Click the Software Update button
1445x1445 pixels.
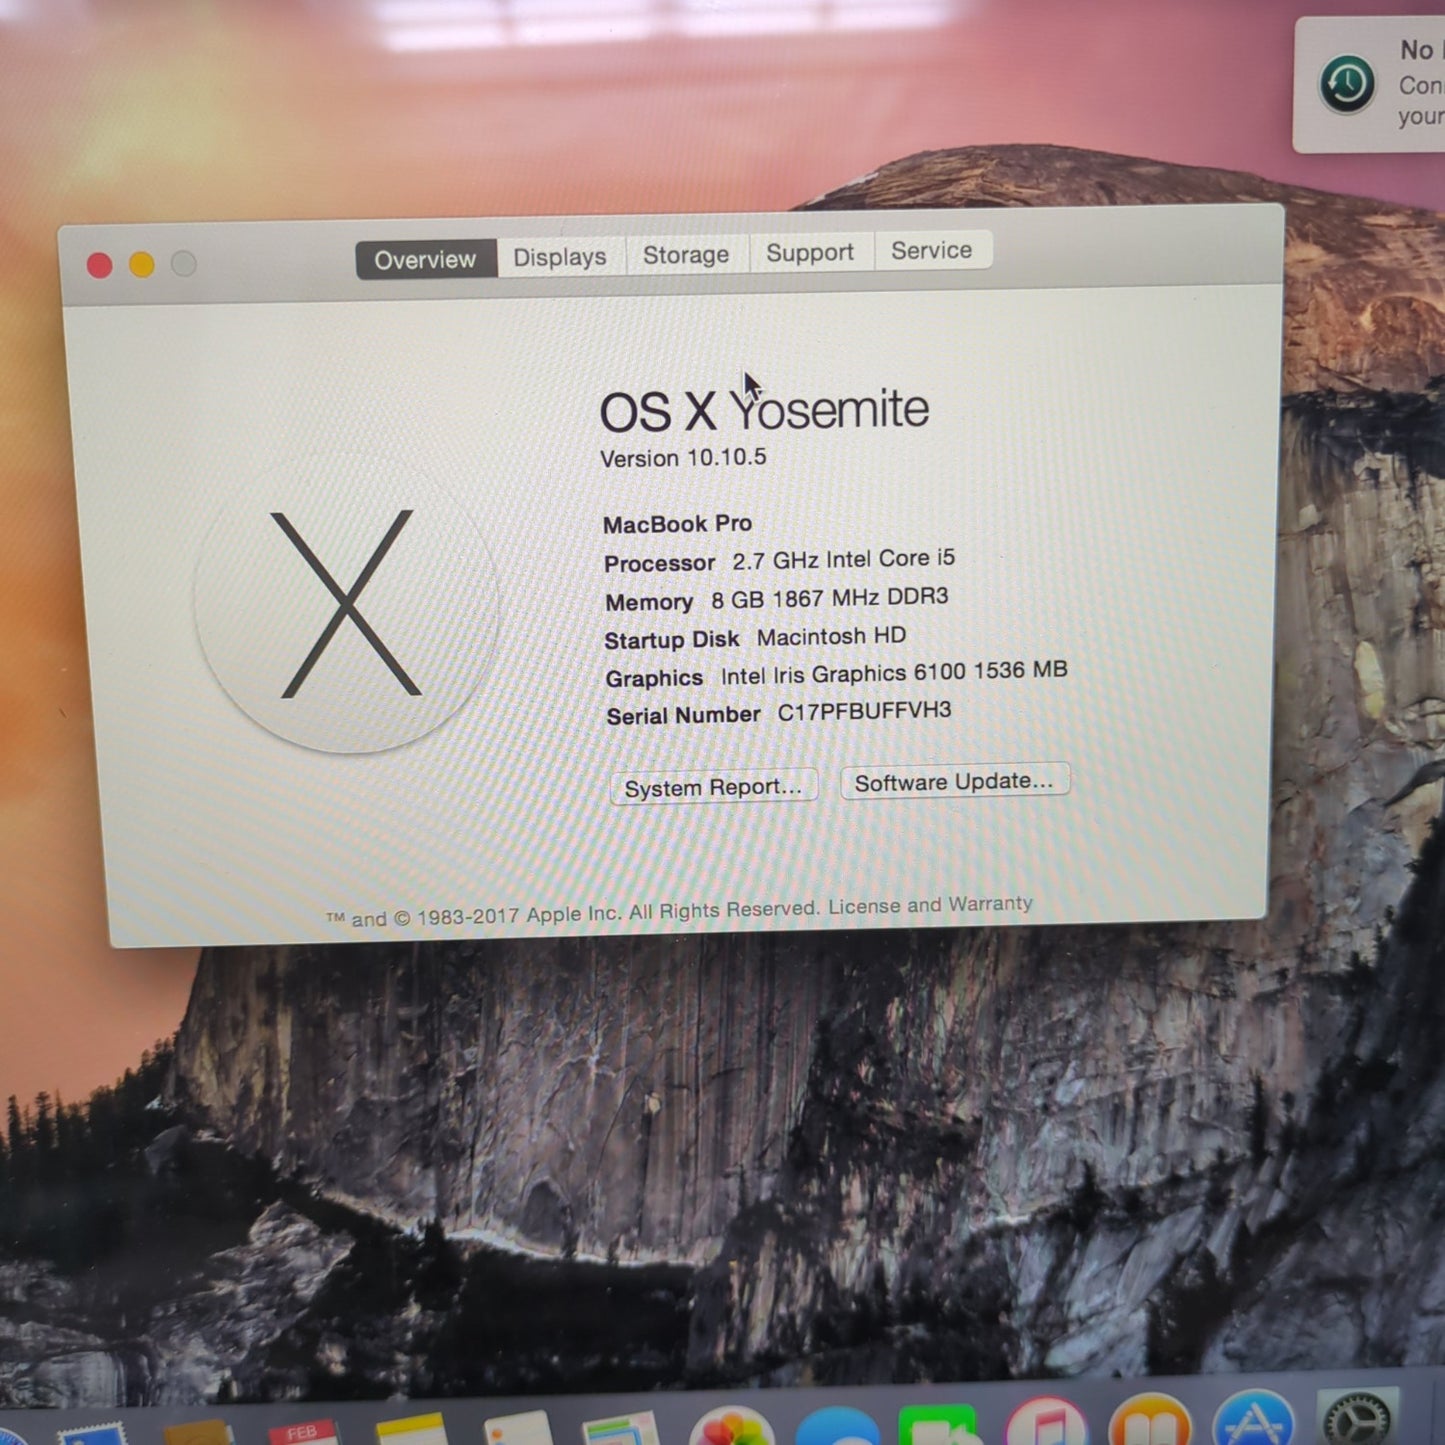[954, 782]
